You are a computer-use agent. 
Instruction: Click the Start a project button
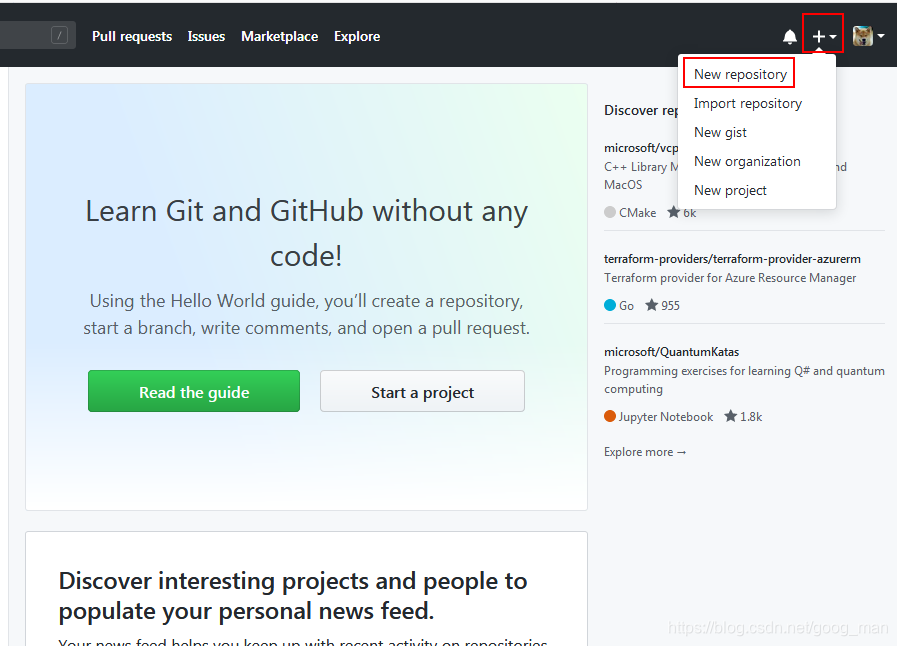pyautogui.click(x=422, y=391)
